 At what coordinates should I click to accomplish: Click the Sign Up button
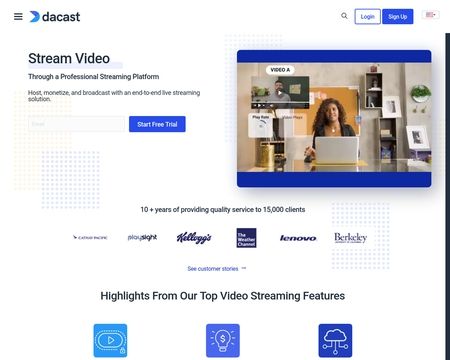(x=398, y=17)
